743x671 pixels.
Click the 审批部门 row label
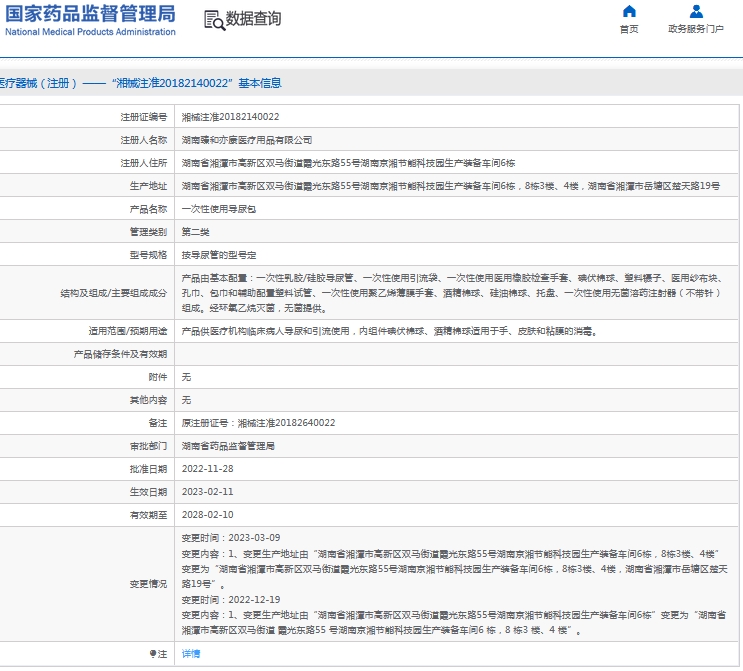(x=148, y=446)
